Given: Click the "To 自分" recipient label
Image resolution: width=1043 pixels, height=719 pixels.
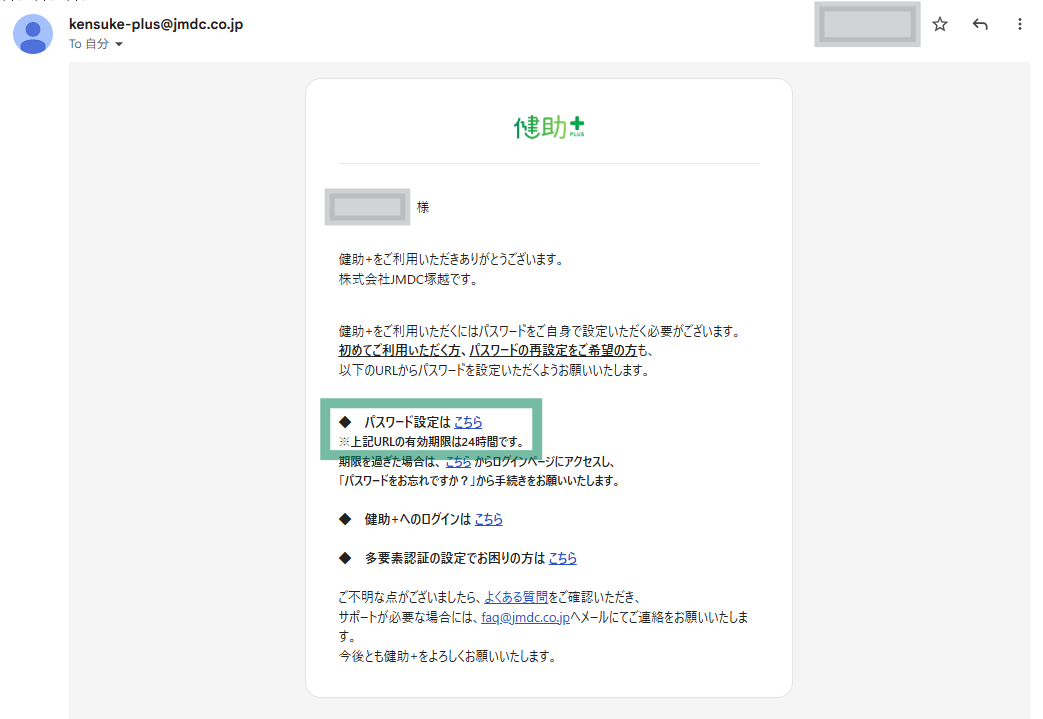Looking at the screenshot, I should [x=88, y=45].
